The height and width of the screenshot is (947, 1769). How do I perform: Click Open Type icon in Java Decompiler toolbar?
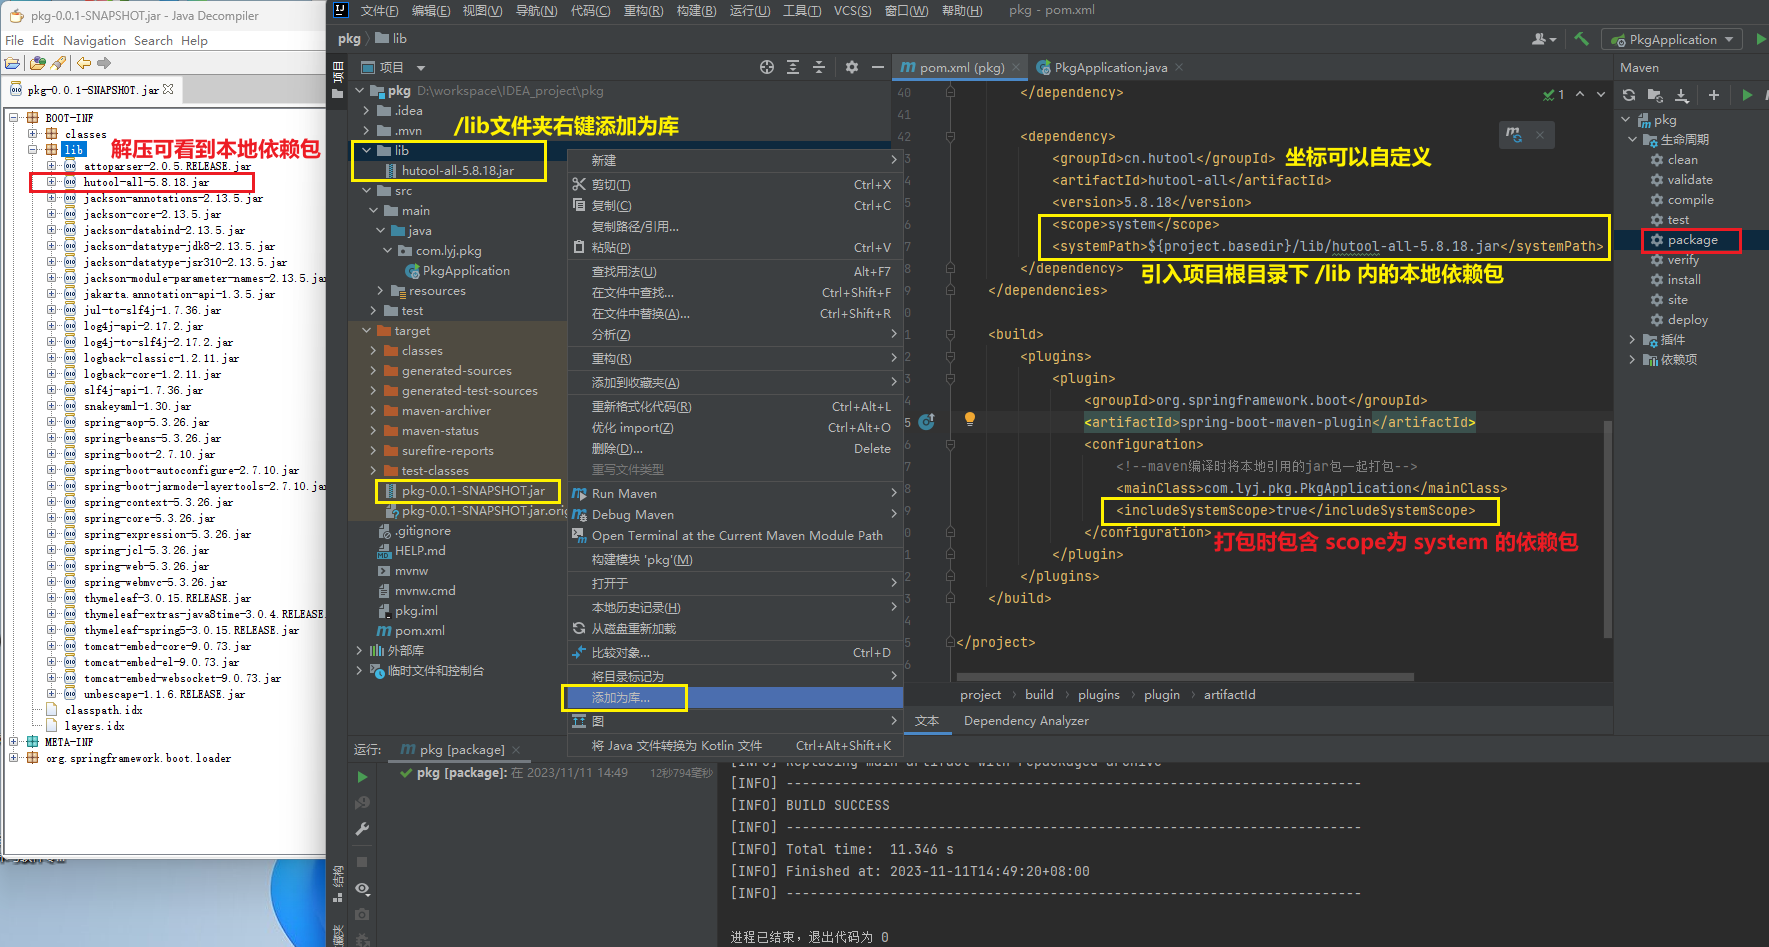(x=37, y=63)
